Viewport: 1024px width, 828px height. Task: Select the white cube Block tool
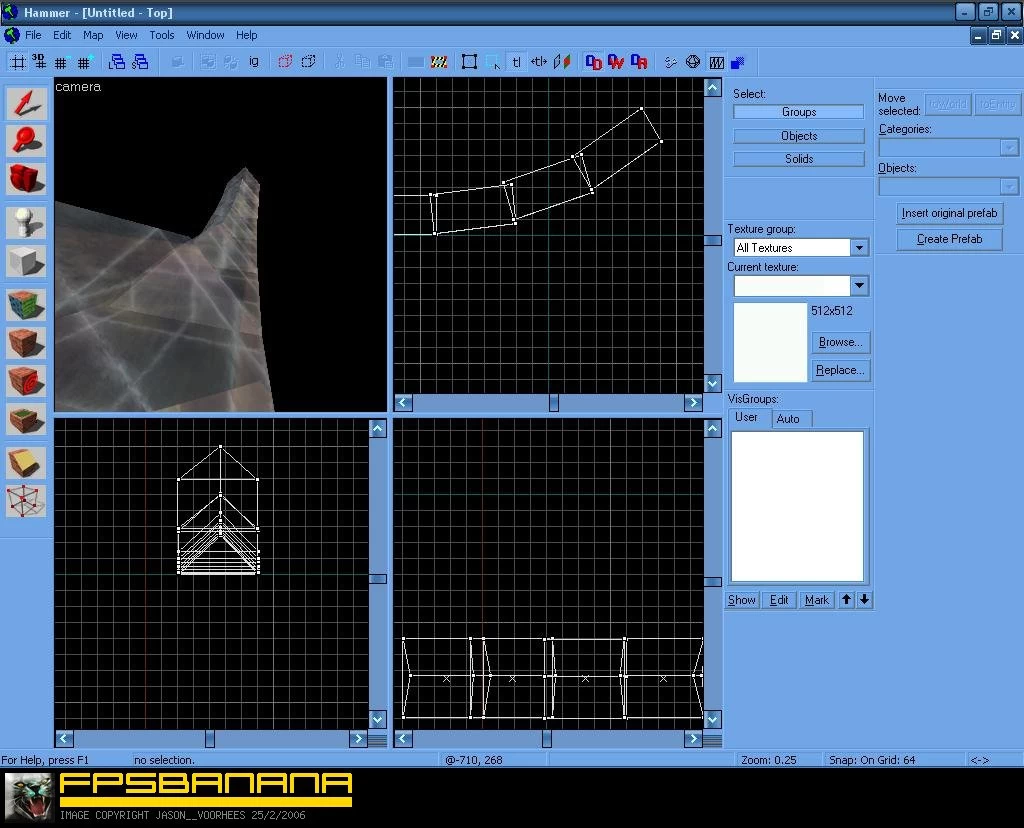(26, 261)
